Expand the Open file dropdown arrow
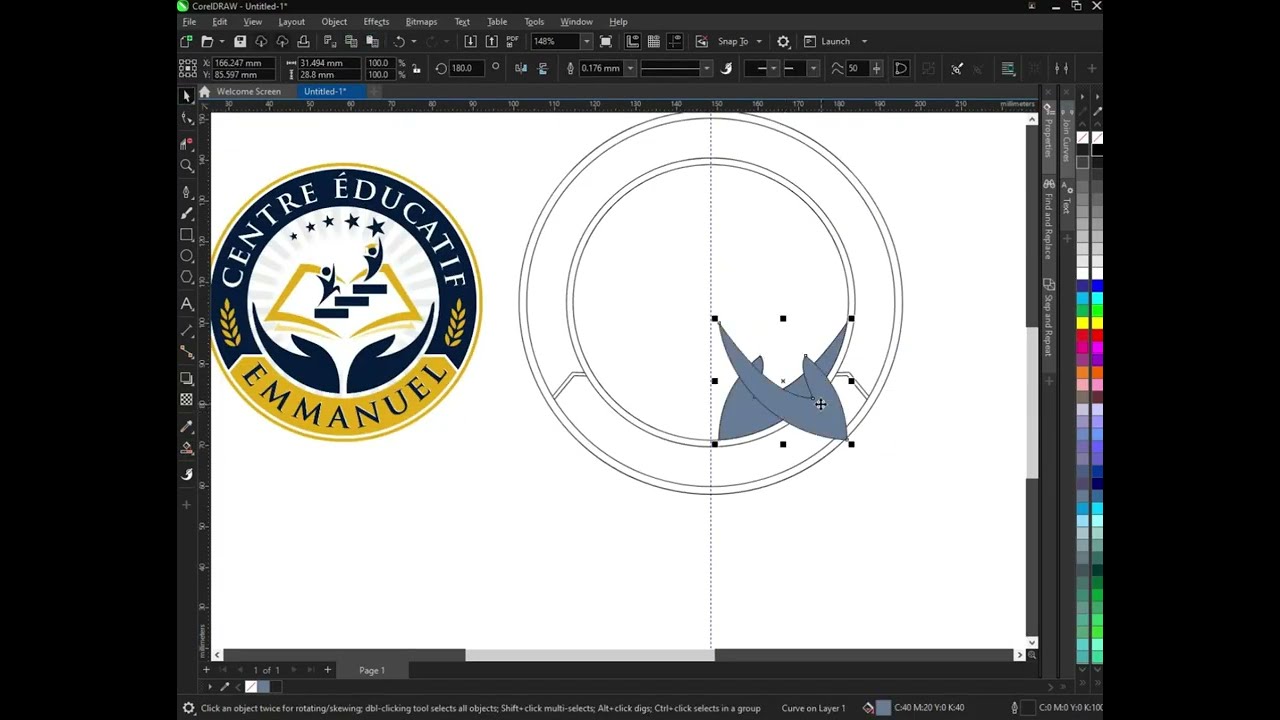 click(221, 41)
